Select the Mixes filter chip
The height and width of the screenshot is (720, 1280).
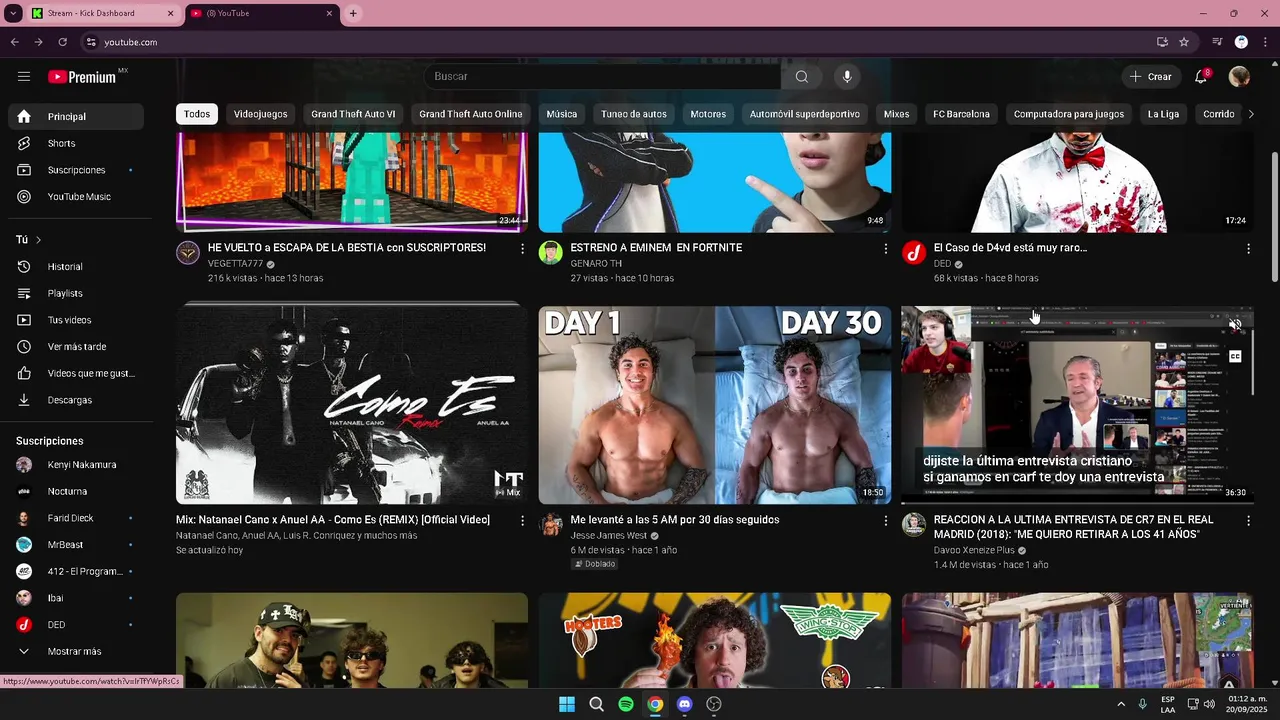(x=896, y=114)
